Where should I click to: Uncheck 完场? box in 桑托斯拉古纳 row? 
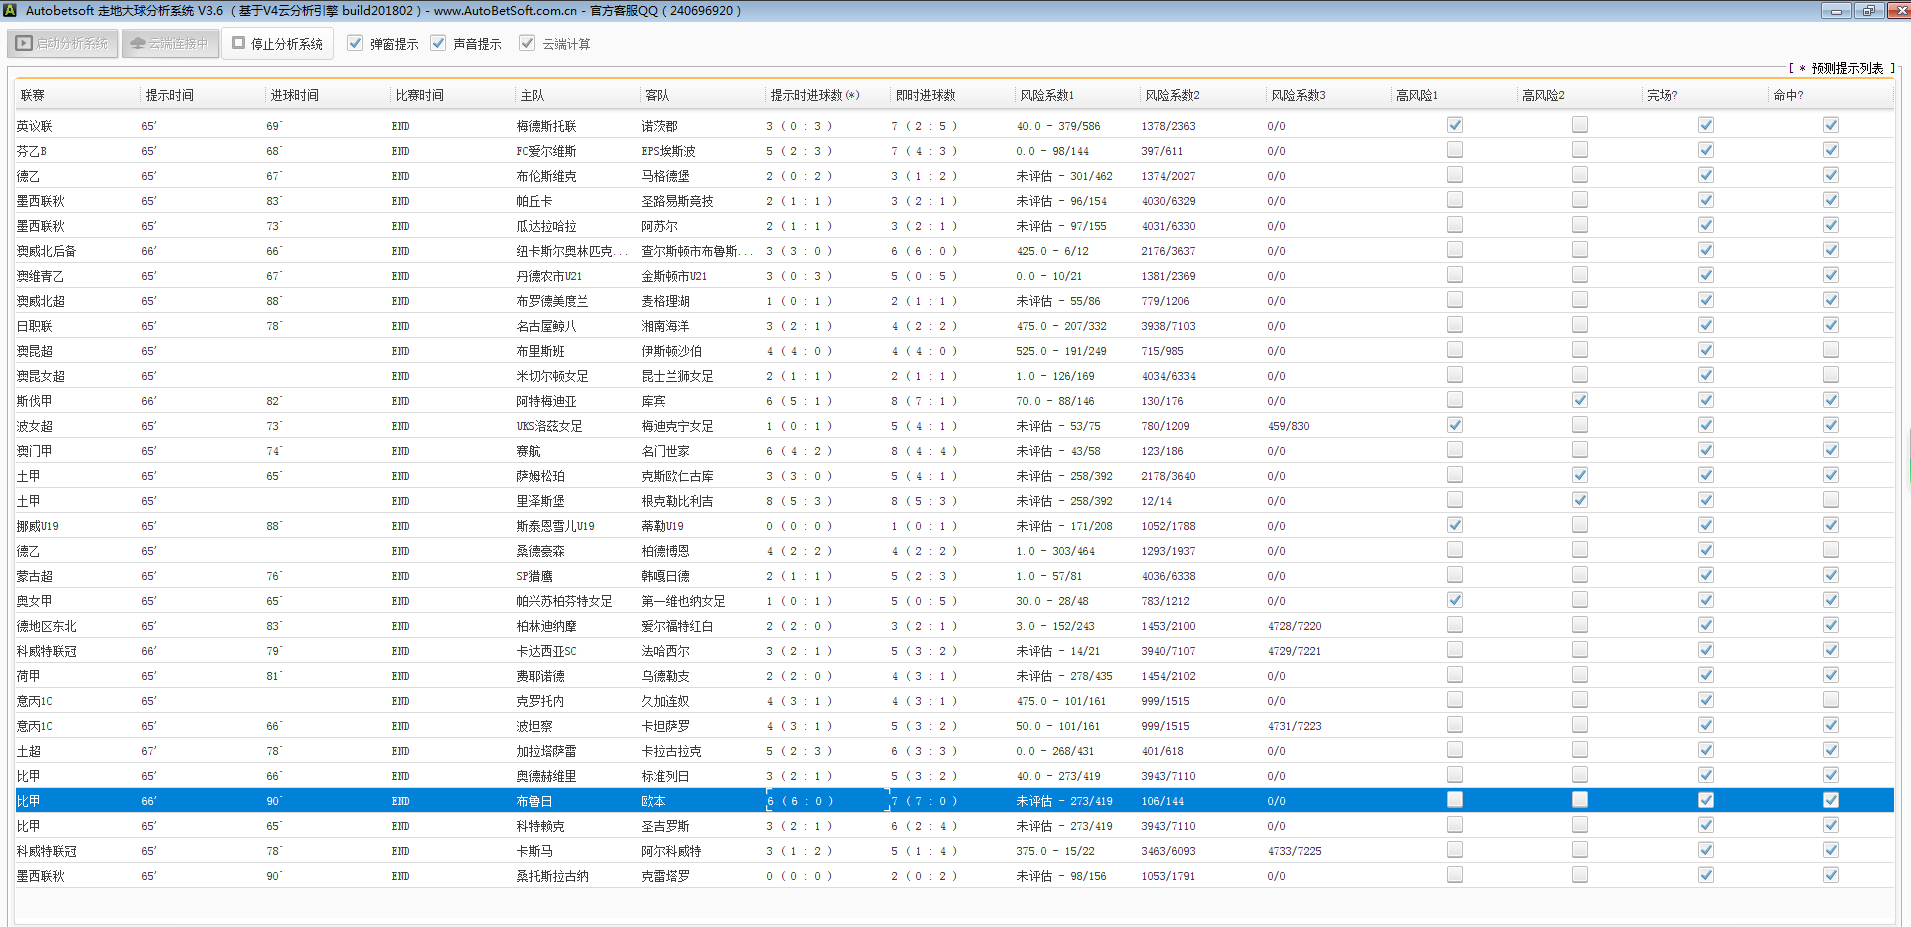1705,875
